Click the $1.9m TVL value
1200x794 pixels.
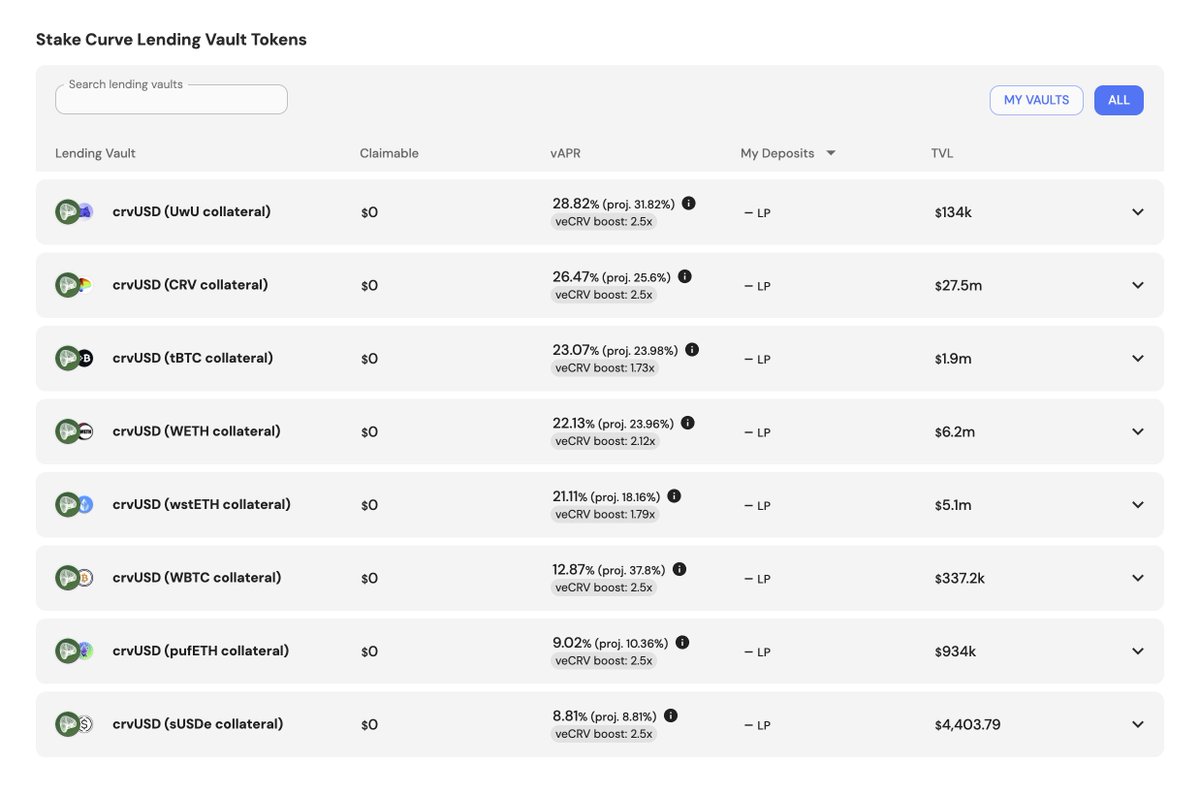point(953,358)
